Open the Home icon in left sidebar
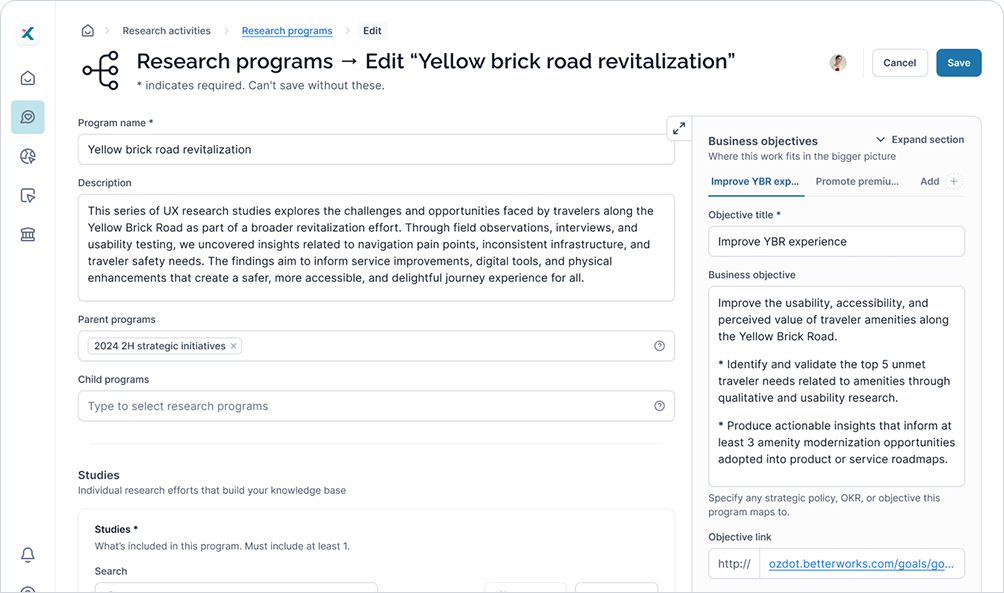Viewport: 1004px width, 593px height. 28,78
